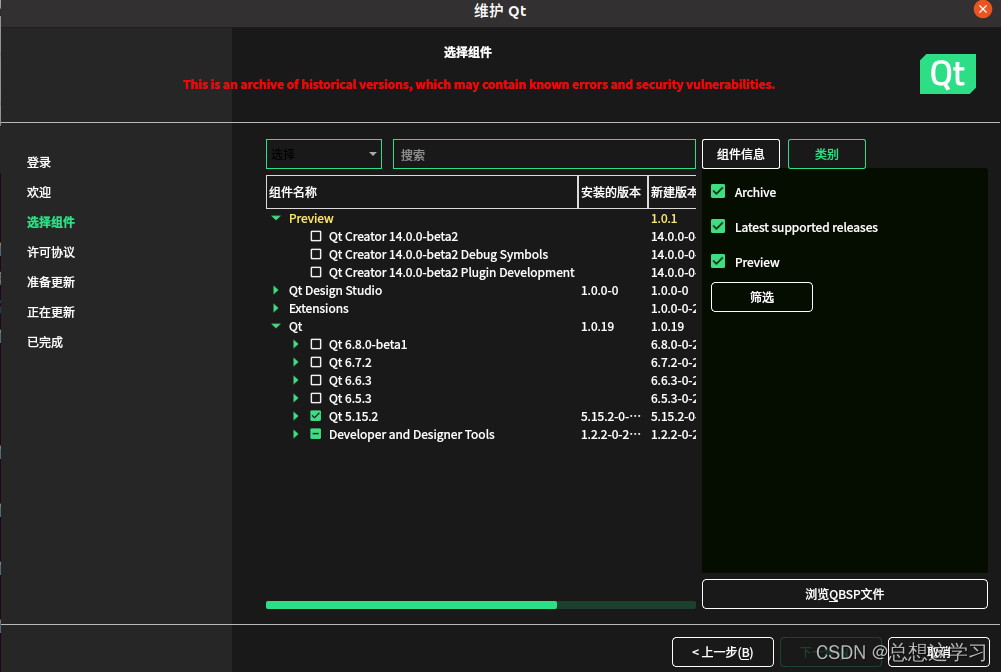This screenshot has height=672, width=1001.
Task: Open the 选择 selection dropdown
Action: pos(323,154)
